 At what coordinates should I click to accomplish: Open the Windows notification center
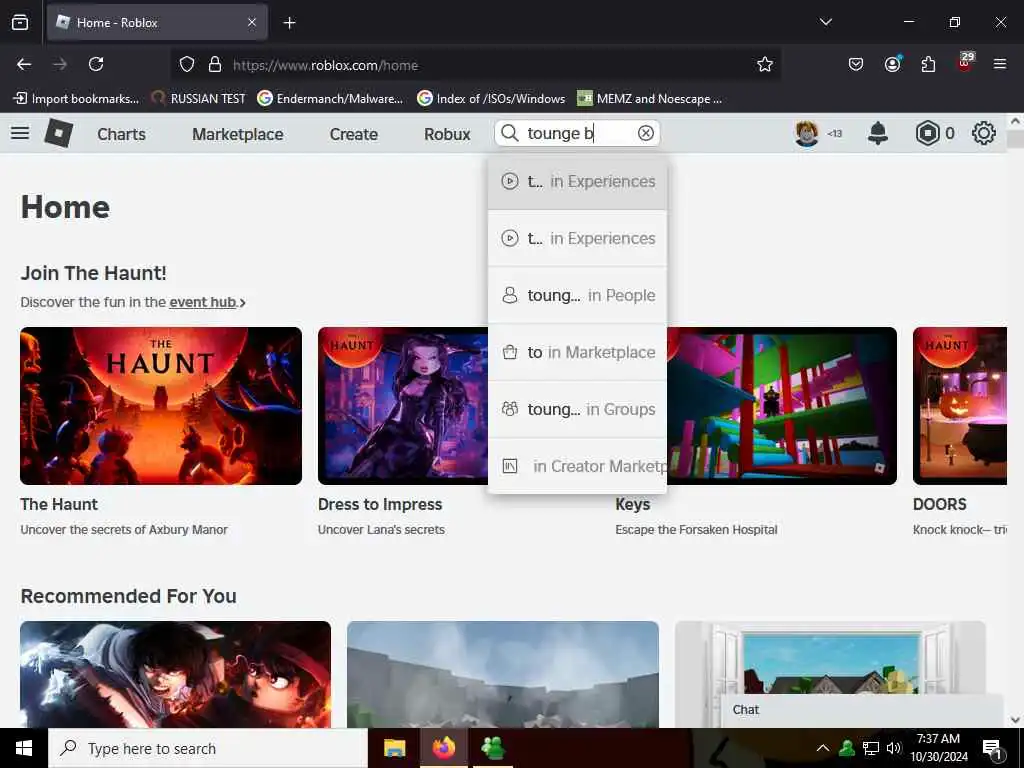[x=993, y=748]
